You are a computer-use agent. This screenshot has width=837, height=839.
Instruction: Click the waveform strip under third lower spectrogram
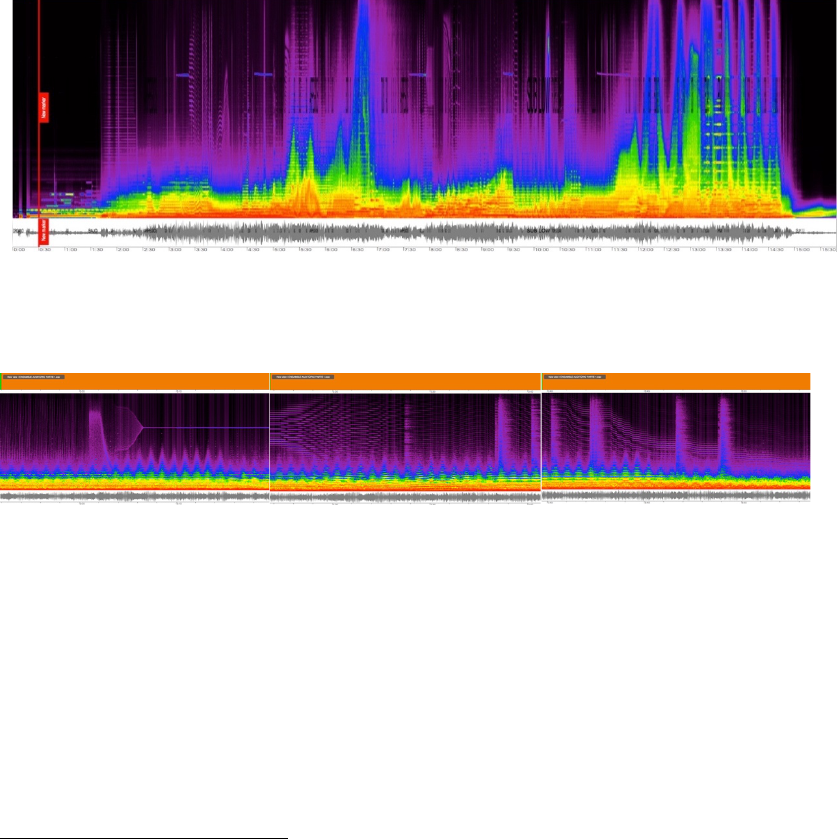[x=675, y=495]
